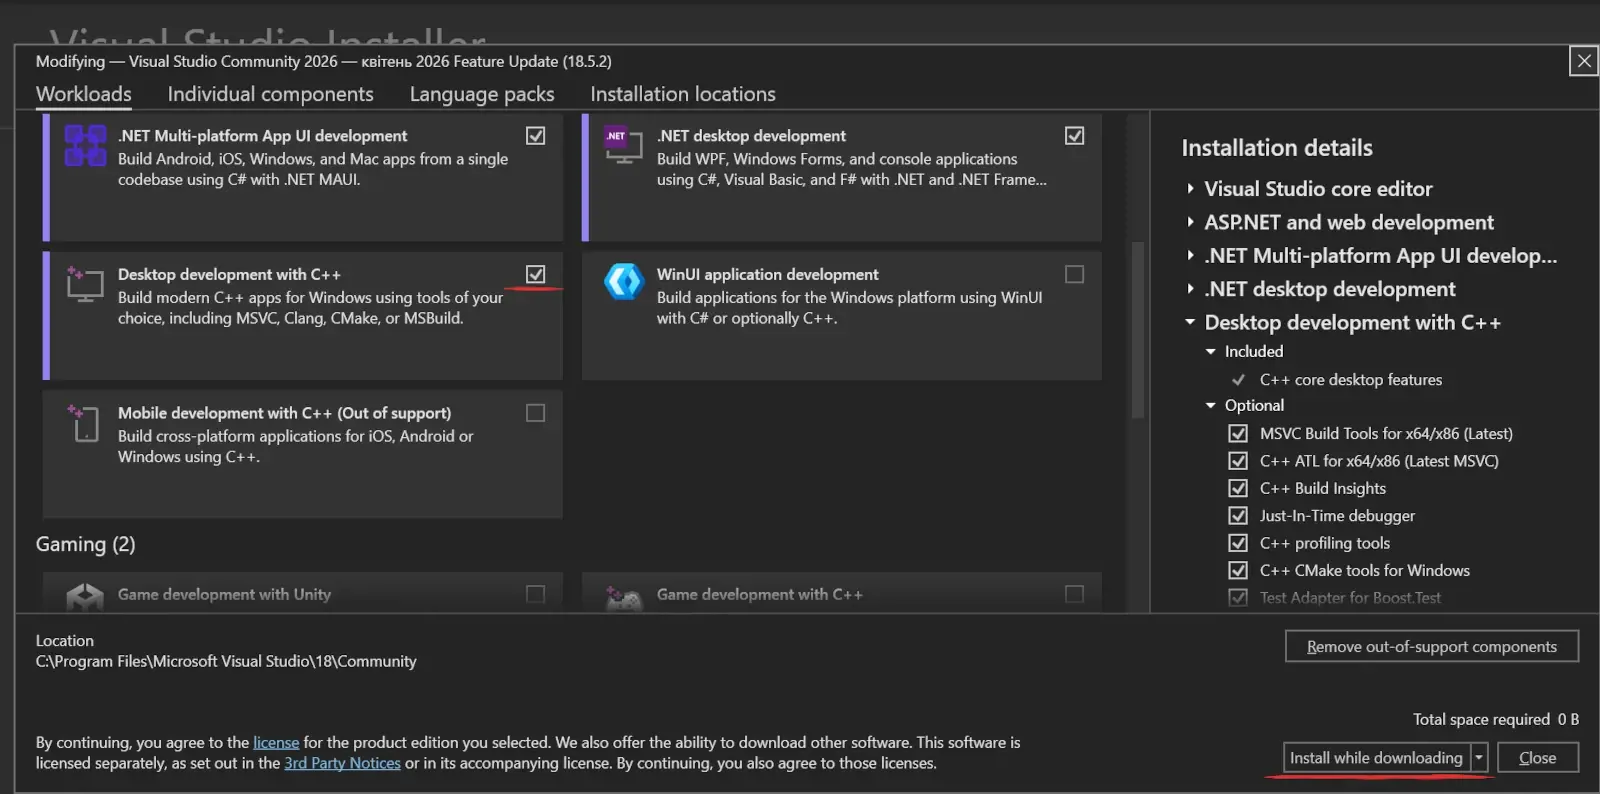Check Game development with C++ workload
This screenshot has height=794, width=1600.
(1074, 594)
